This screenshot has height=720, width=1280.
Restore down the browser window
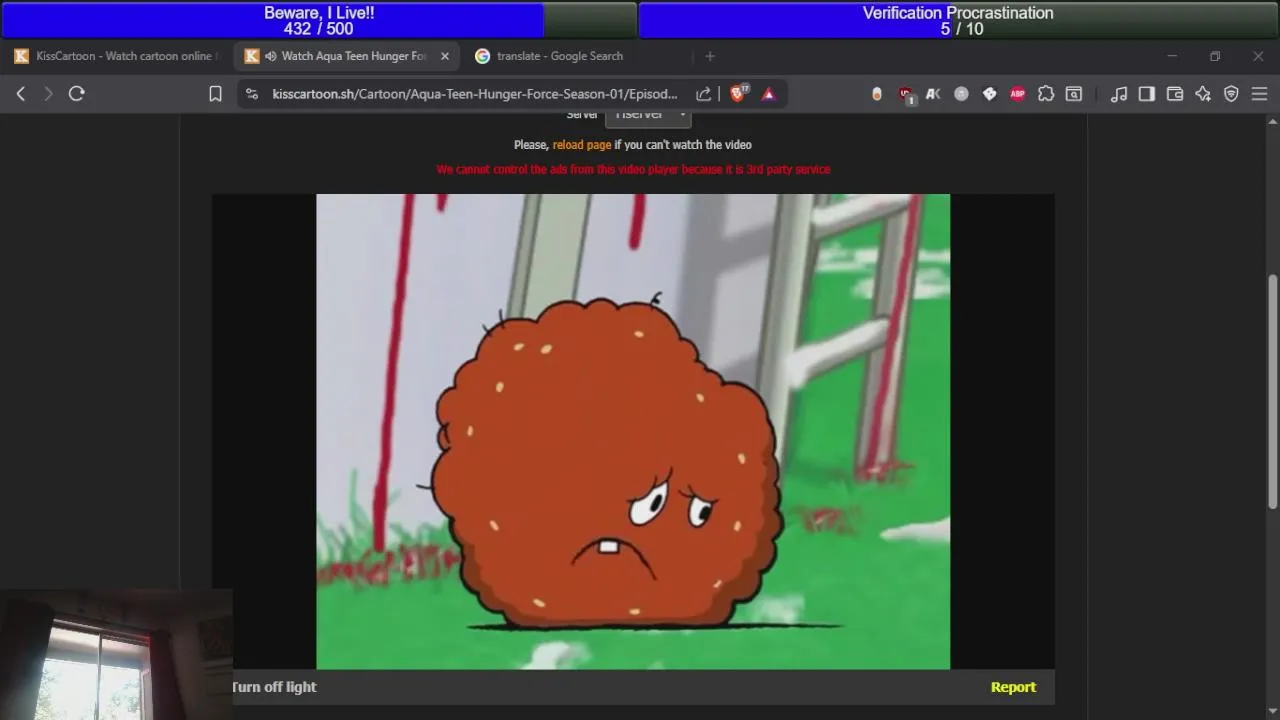point(1215,56)
